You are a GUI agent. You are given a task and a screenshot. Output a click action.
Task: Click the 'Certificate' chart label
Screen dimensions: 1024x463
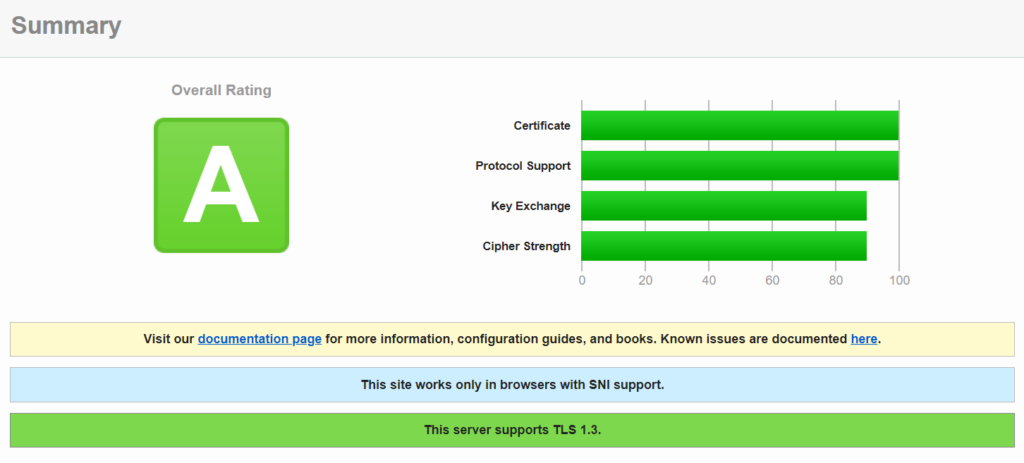(x=542, y=125)
